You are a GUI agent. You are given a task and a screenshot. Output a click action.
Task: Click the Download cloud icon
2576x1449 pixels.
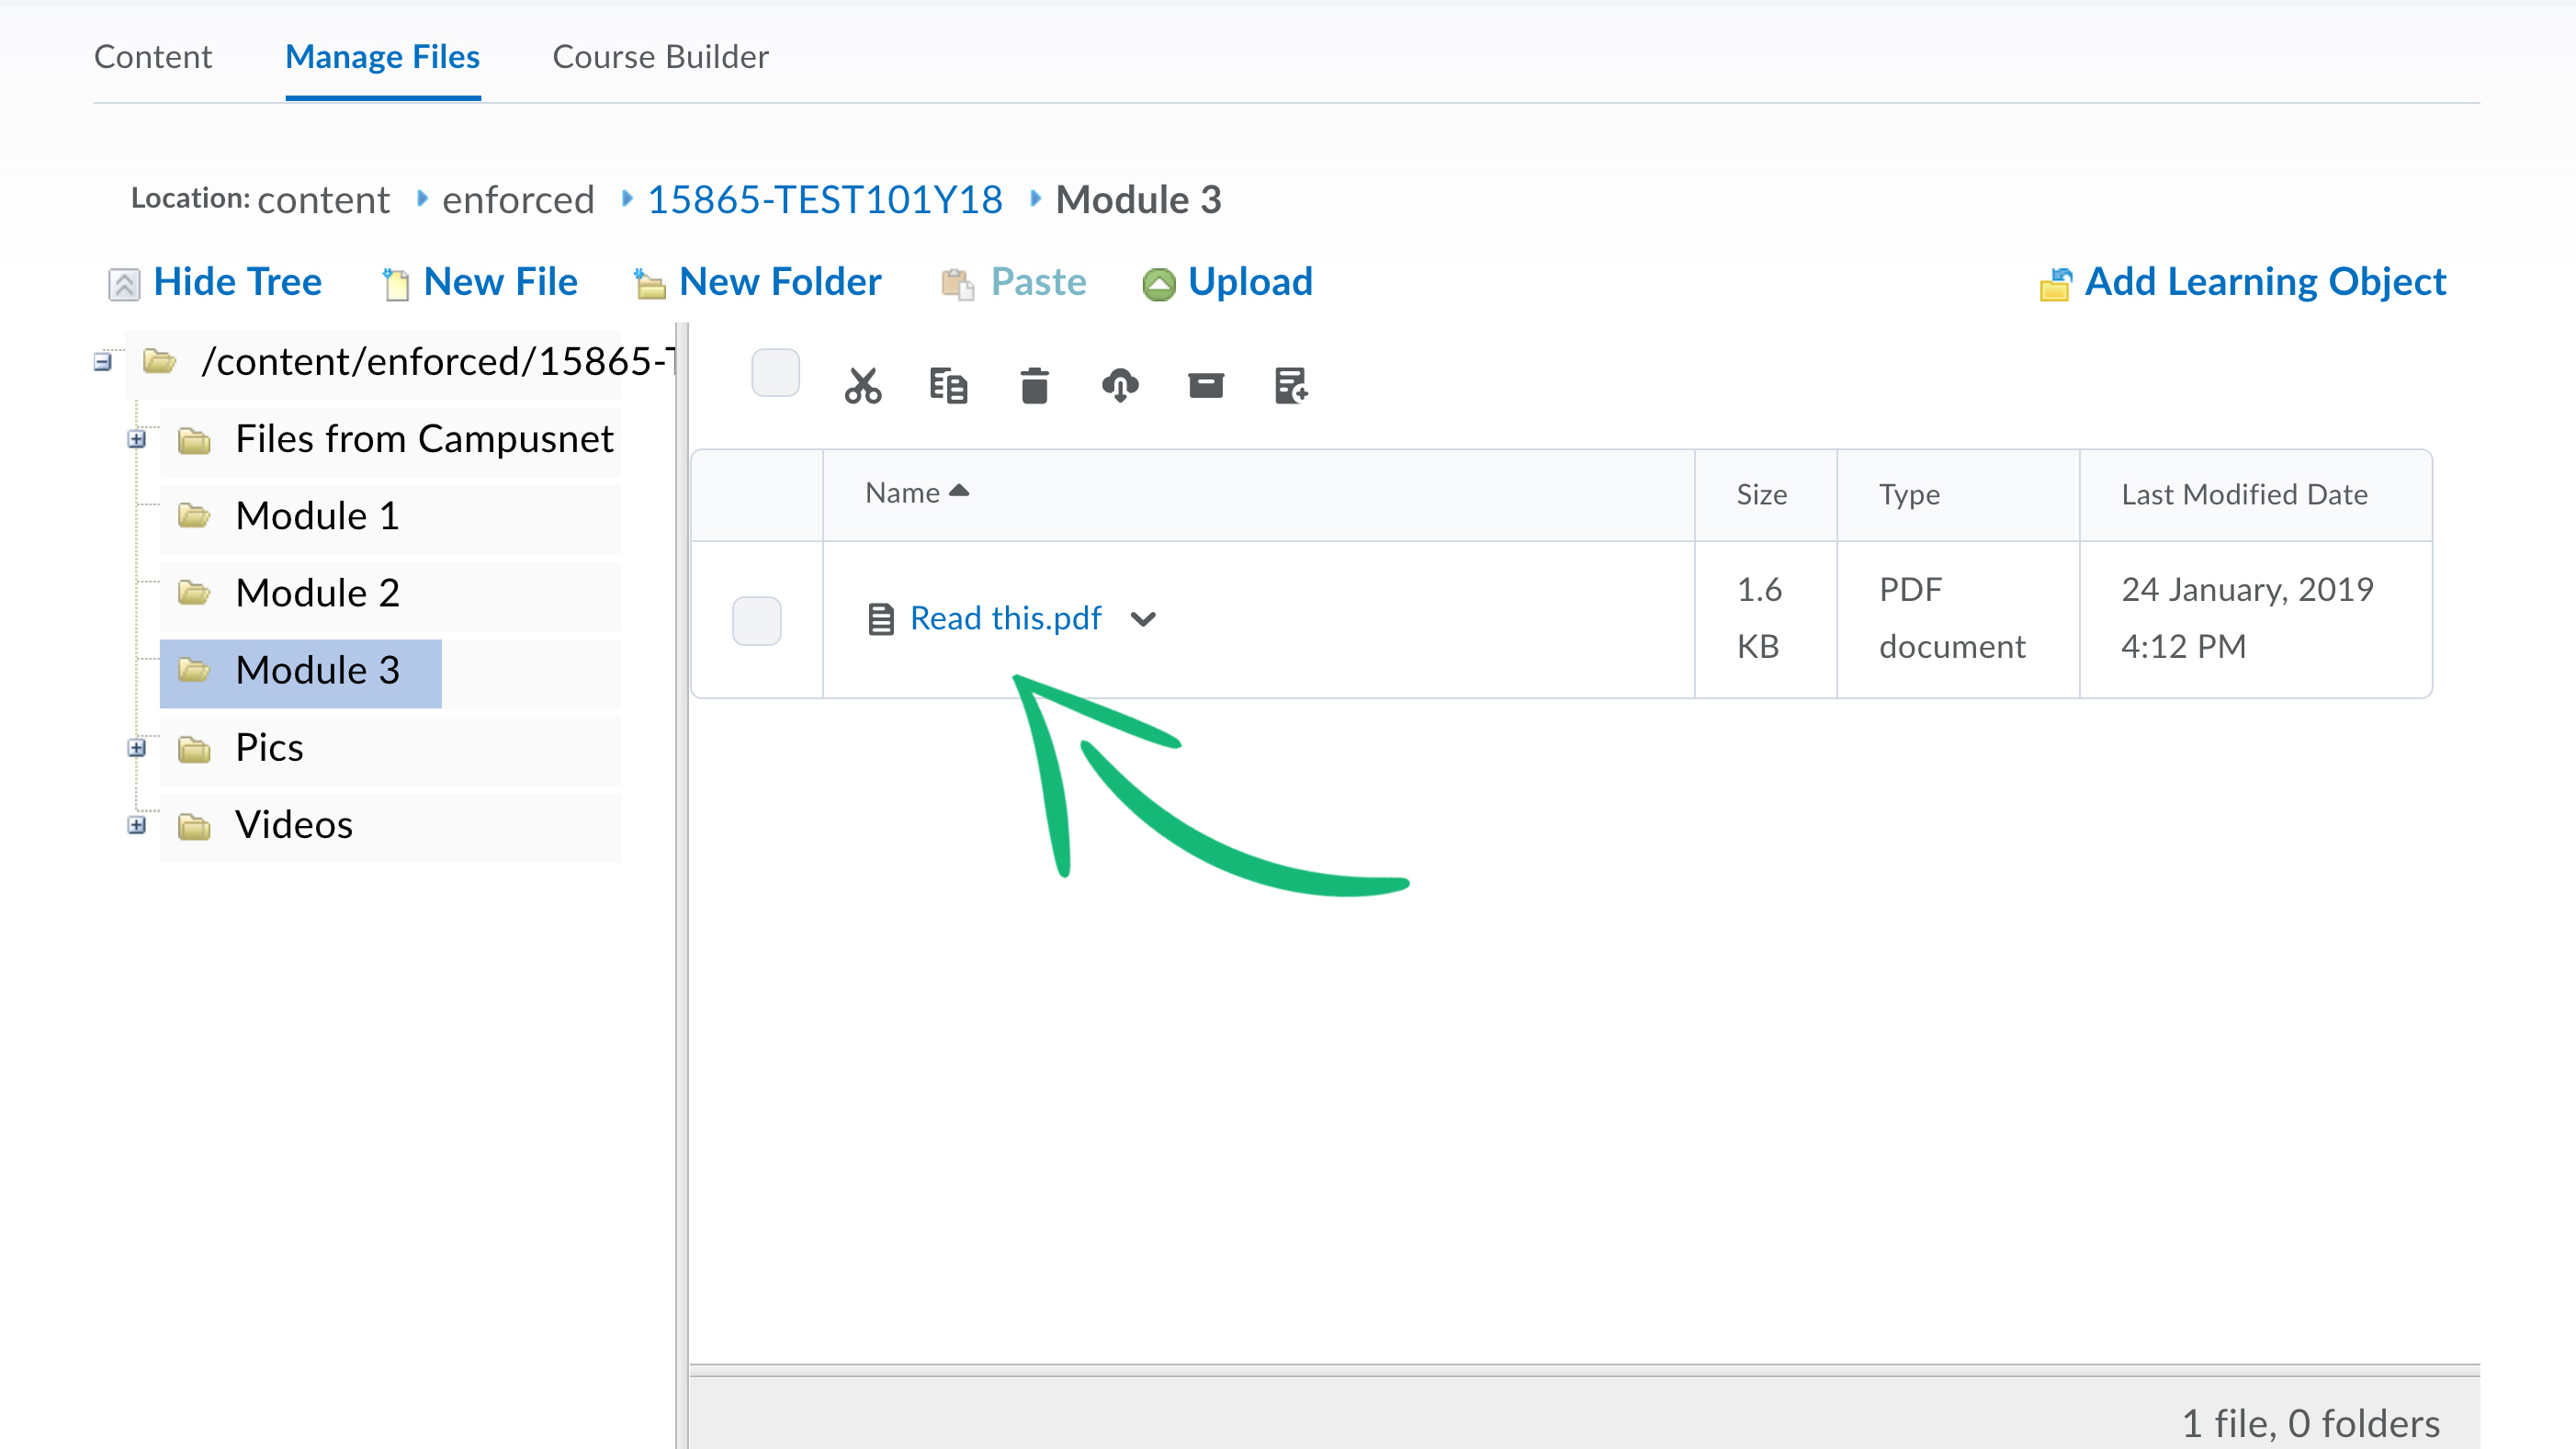(x=1119, y=385)
